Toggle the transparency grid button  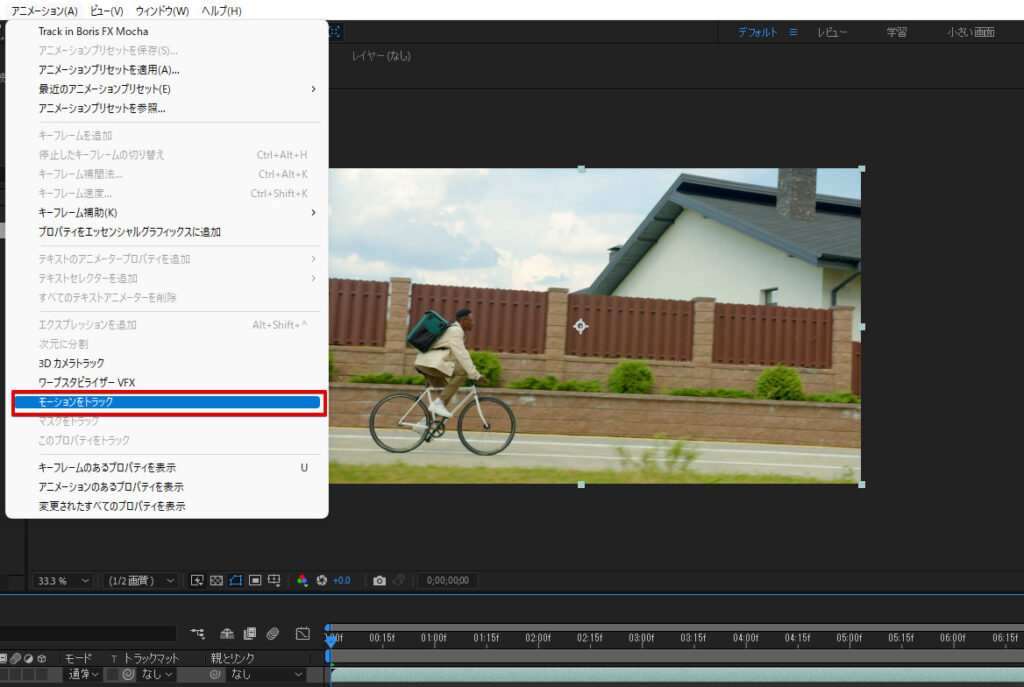coord(216,580)
